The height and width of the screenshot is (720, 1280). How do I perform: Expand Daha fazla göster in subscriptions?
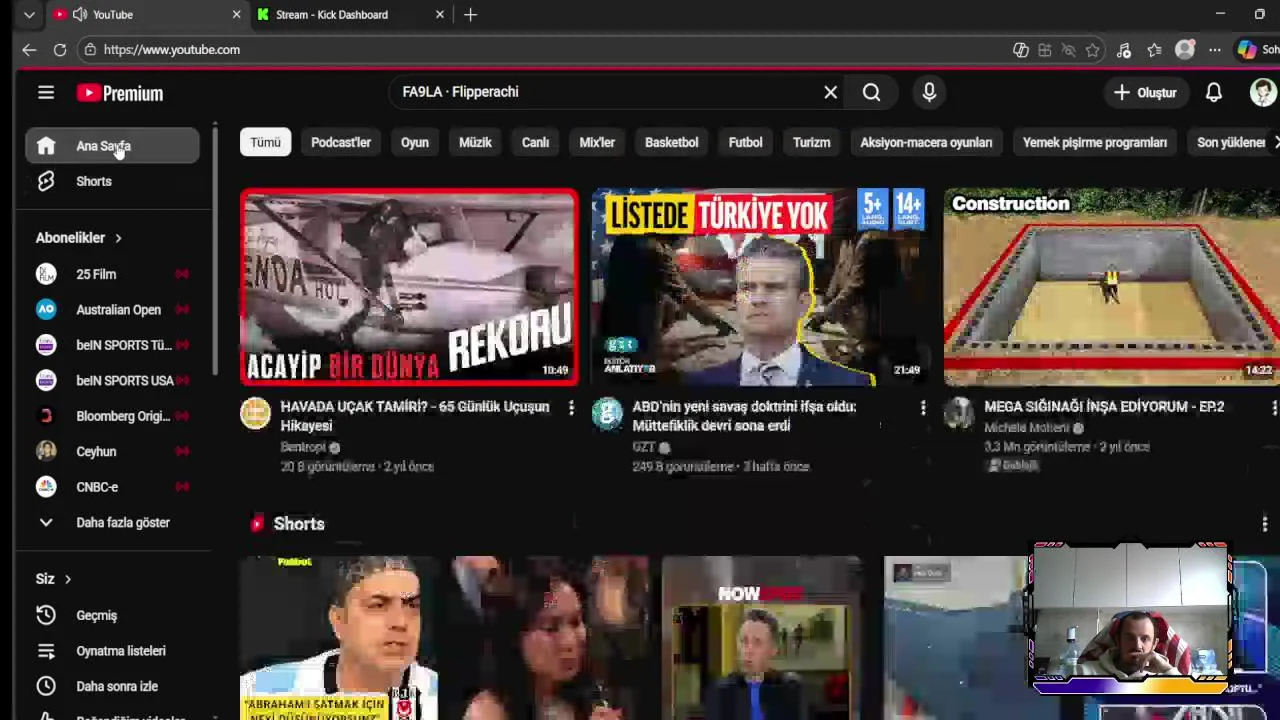click(112, 523)
